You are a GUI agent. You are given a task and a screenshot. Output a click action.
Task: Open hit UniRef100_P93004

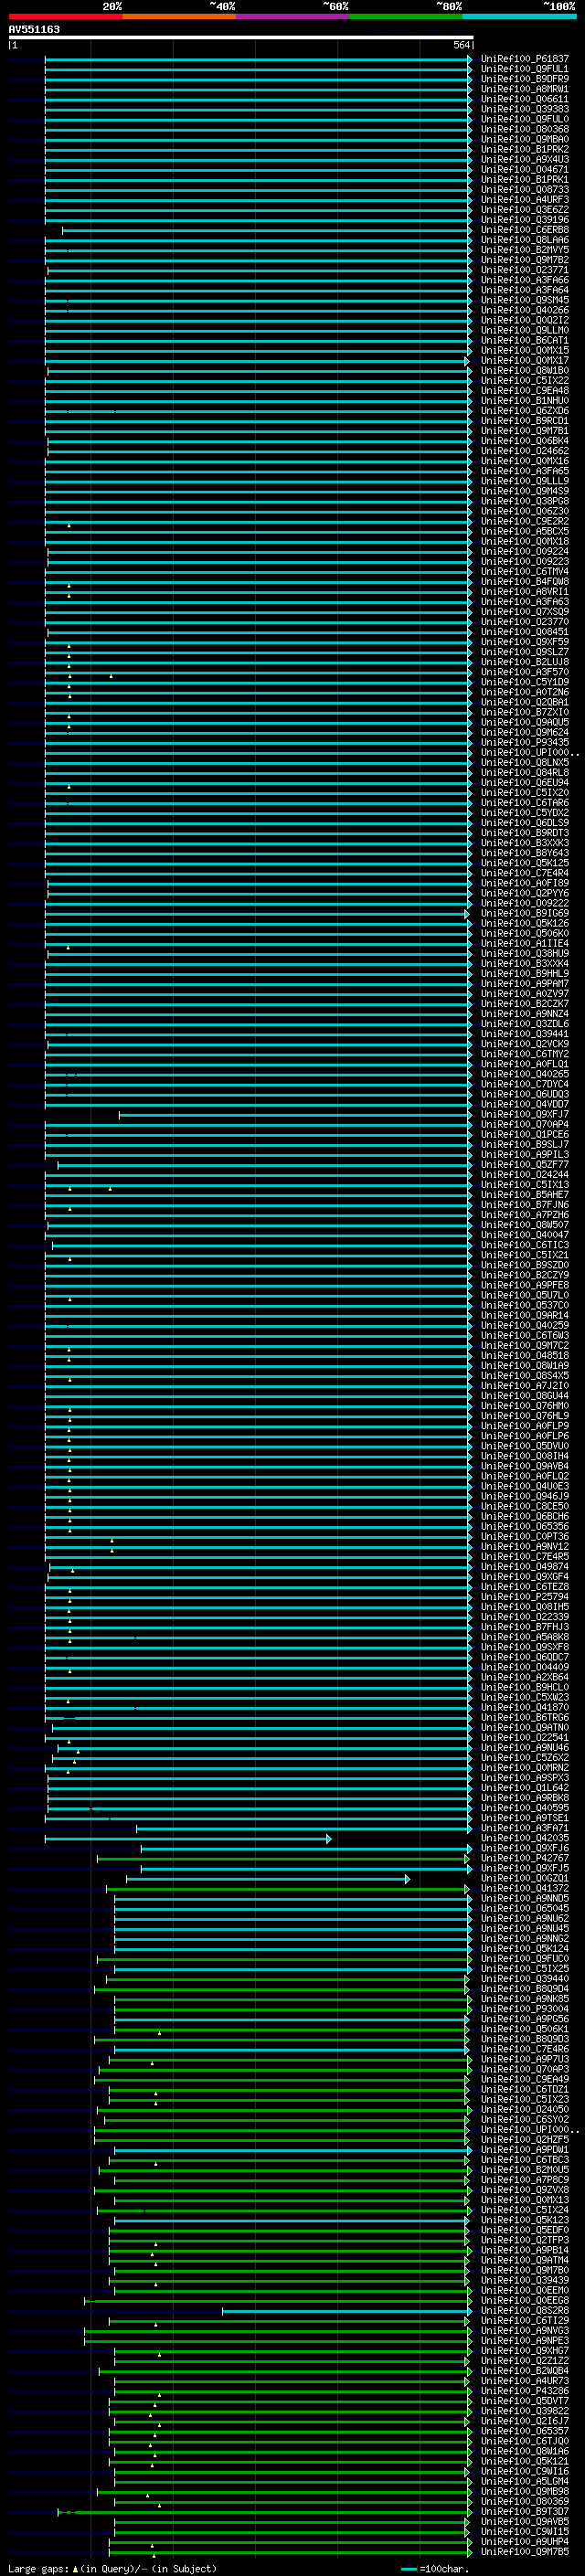coord(525,2008)
